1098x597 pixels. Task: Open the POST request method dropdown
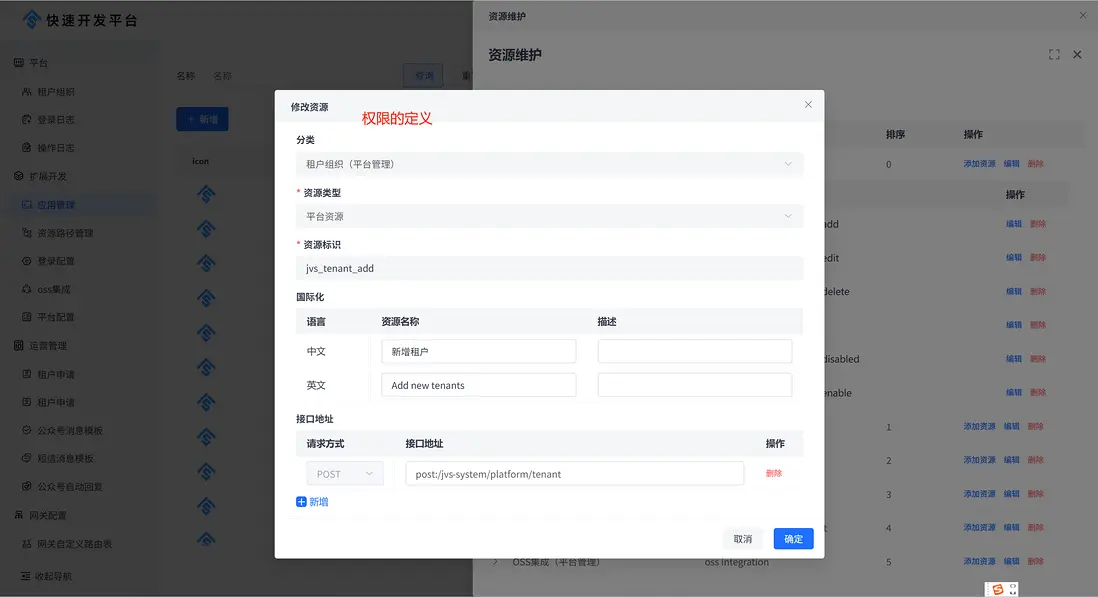[x=344, y=472]
